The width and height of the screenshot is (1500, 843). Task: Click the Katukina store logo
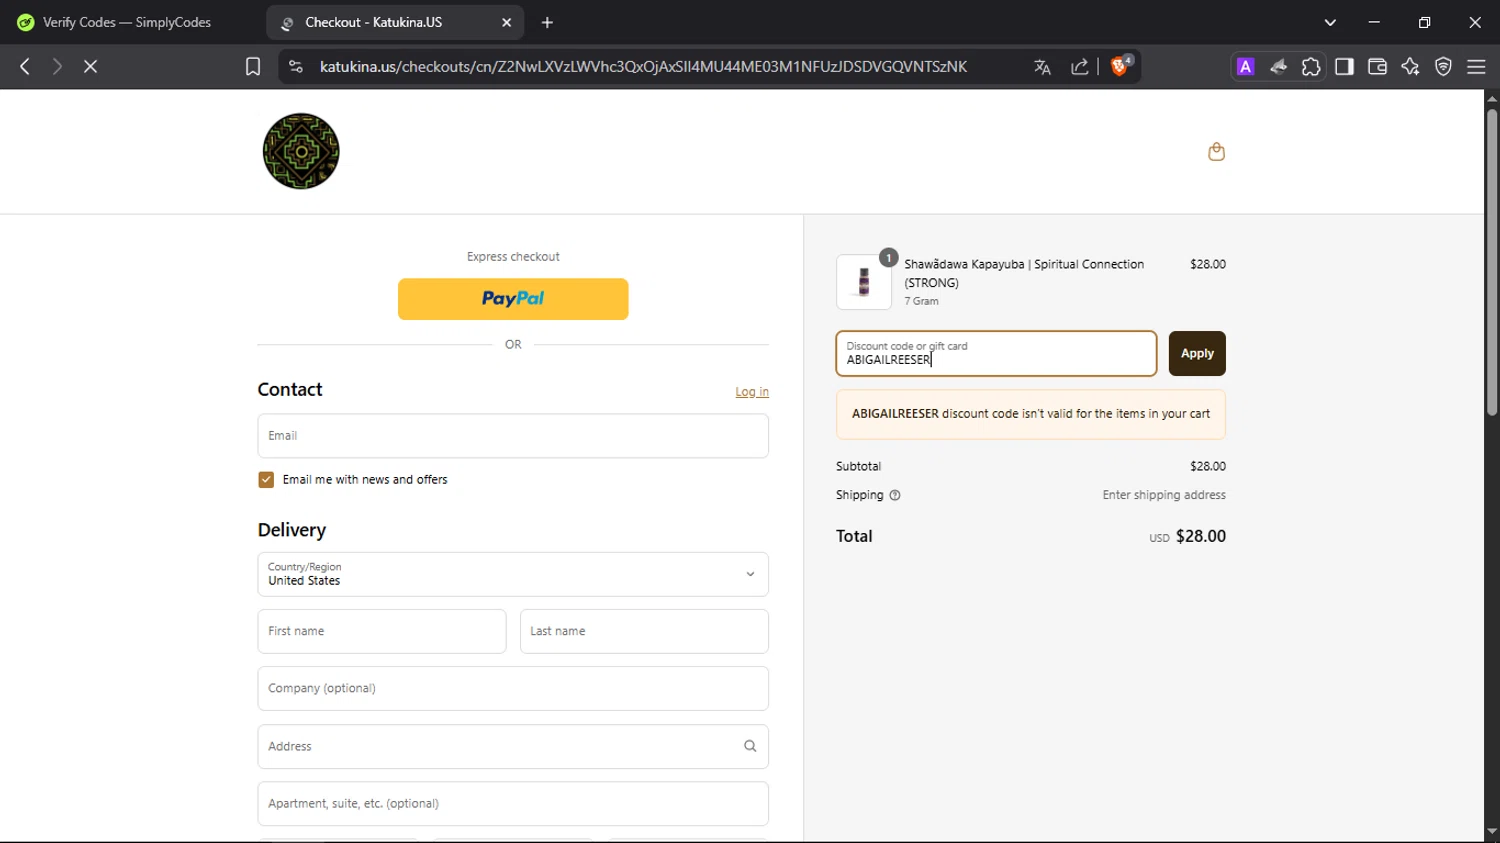point(301,151)
